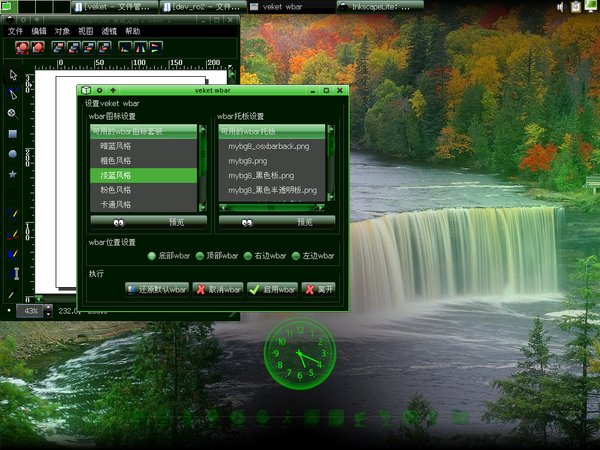Click the zoom percentage stepper arrows
This screenshot has width=600, height=450.
[x=47, y=311]
